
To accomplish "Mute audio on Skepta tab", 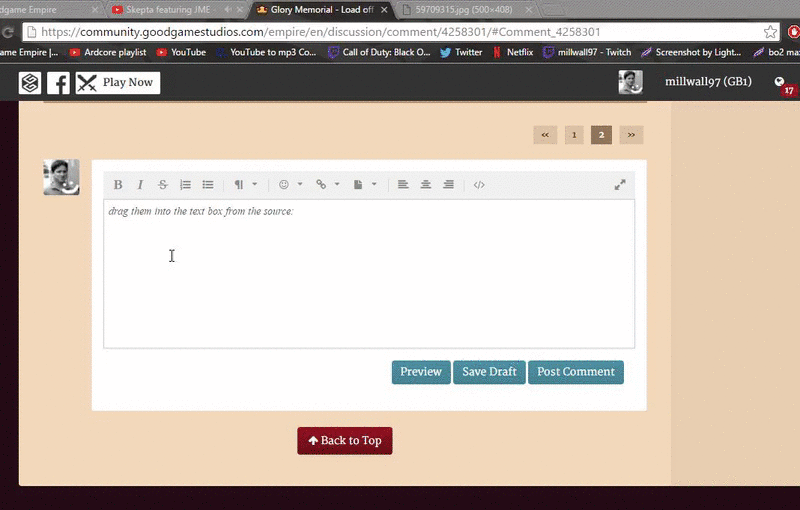I will tap(228, 10).
